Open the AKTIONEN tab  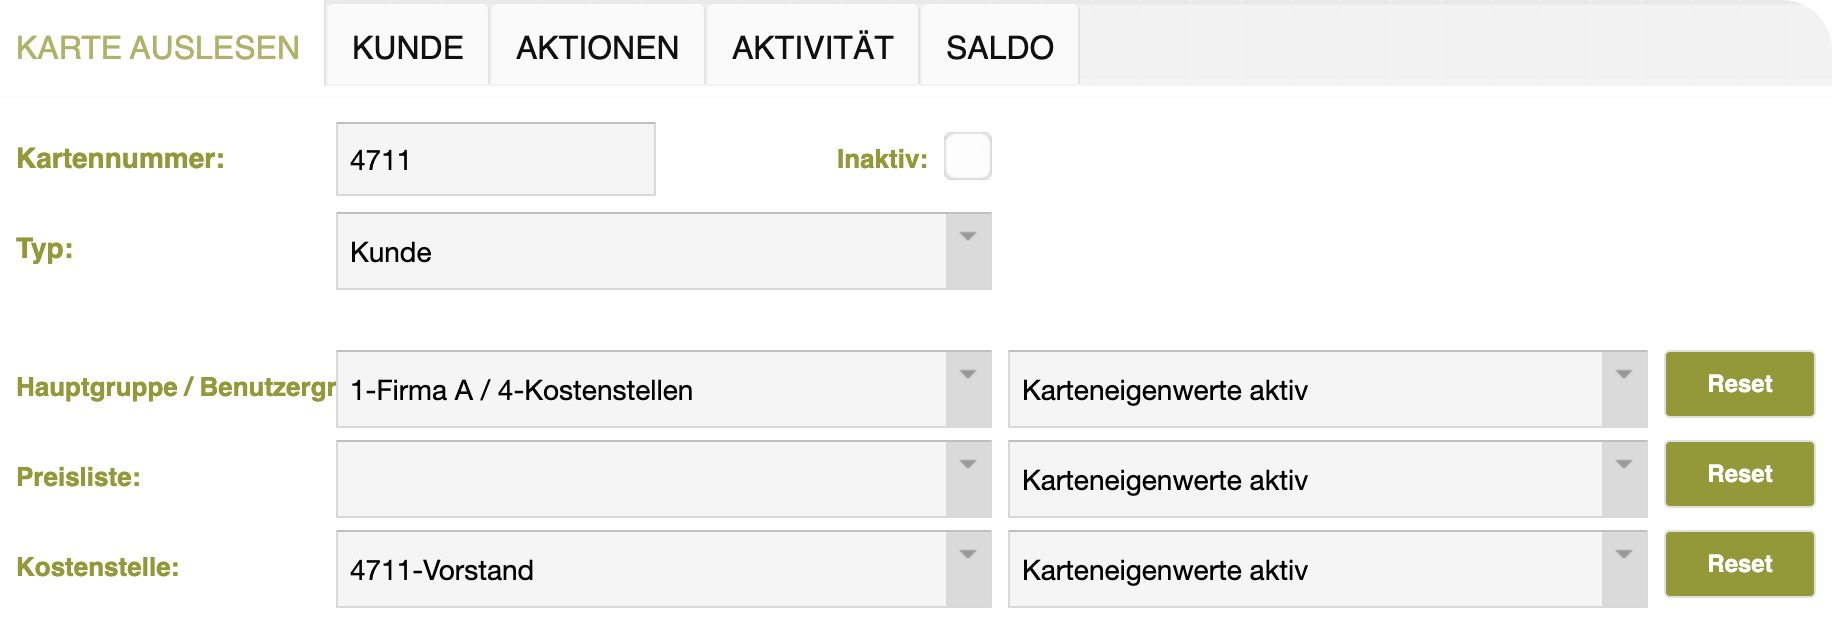point(597,48)
